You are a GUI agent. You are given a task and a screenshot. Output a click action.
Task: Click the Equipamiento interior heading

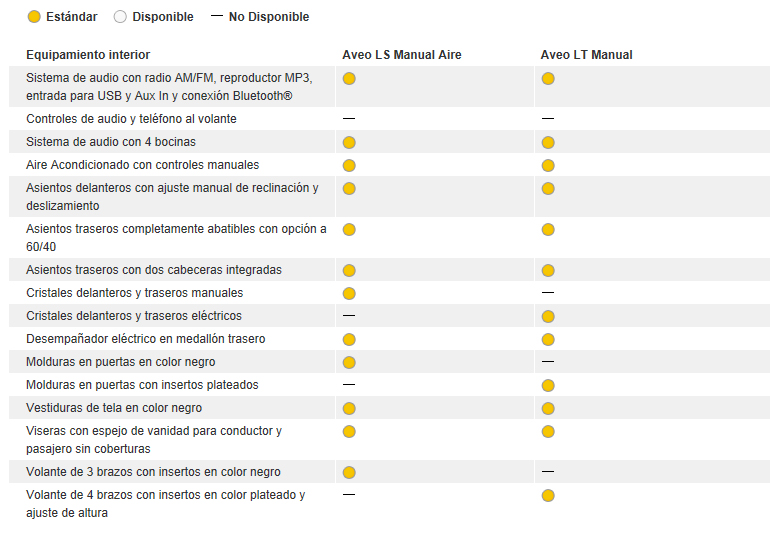[x=88, y=55]
